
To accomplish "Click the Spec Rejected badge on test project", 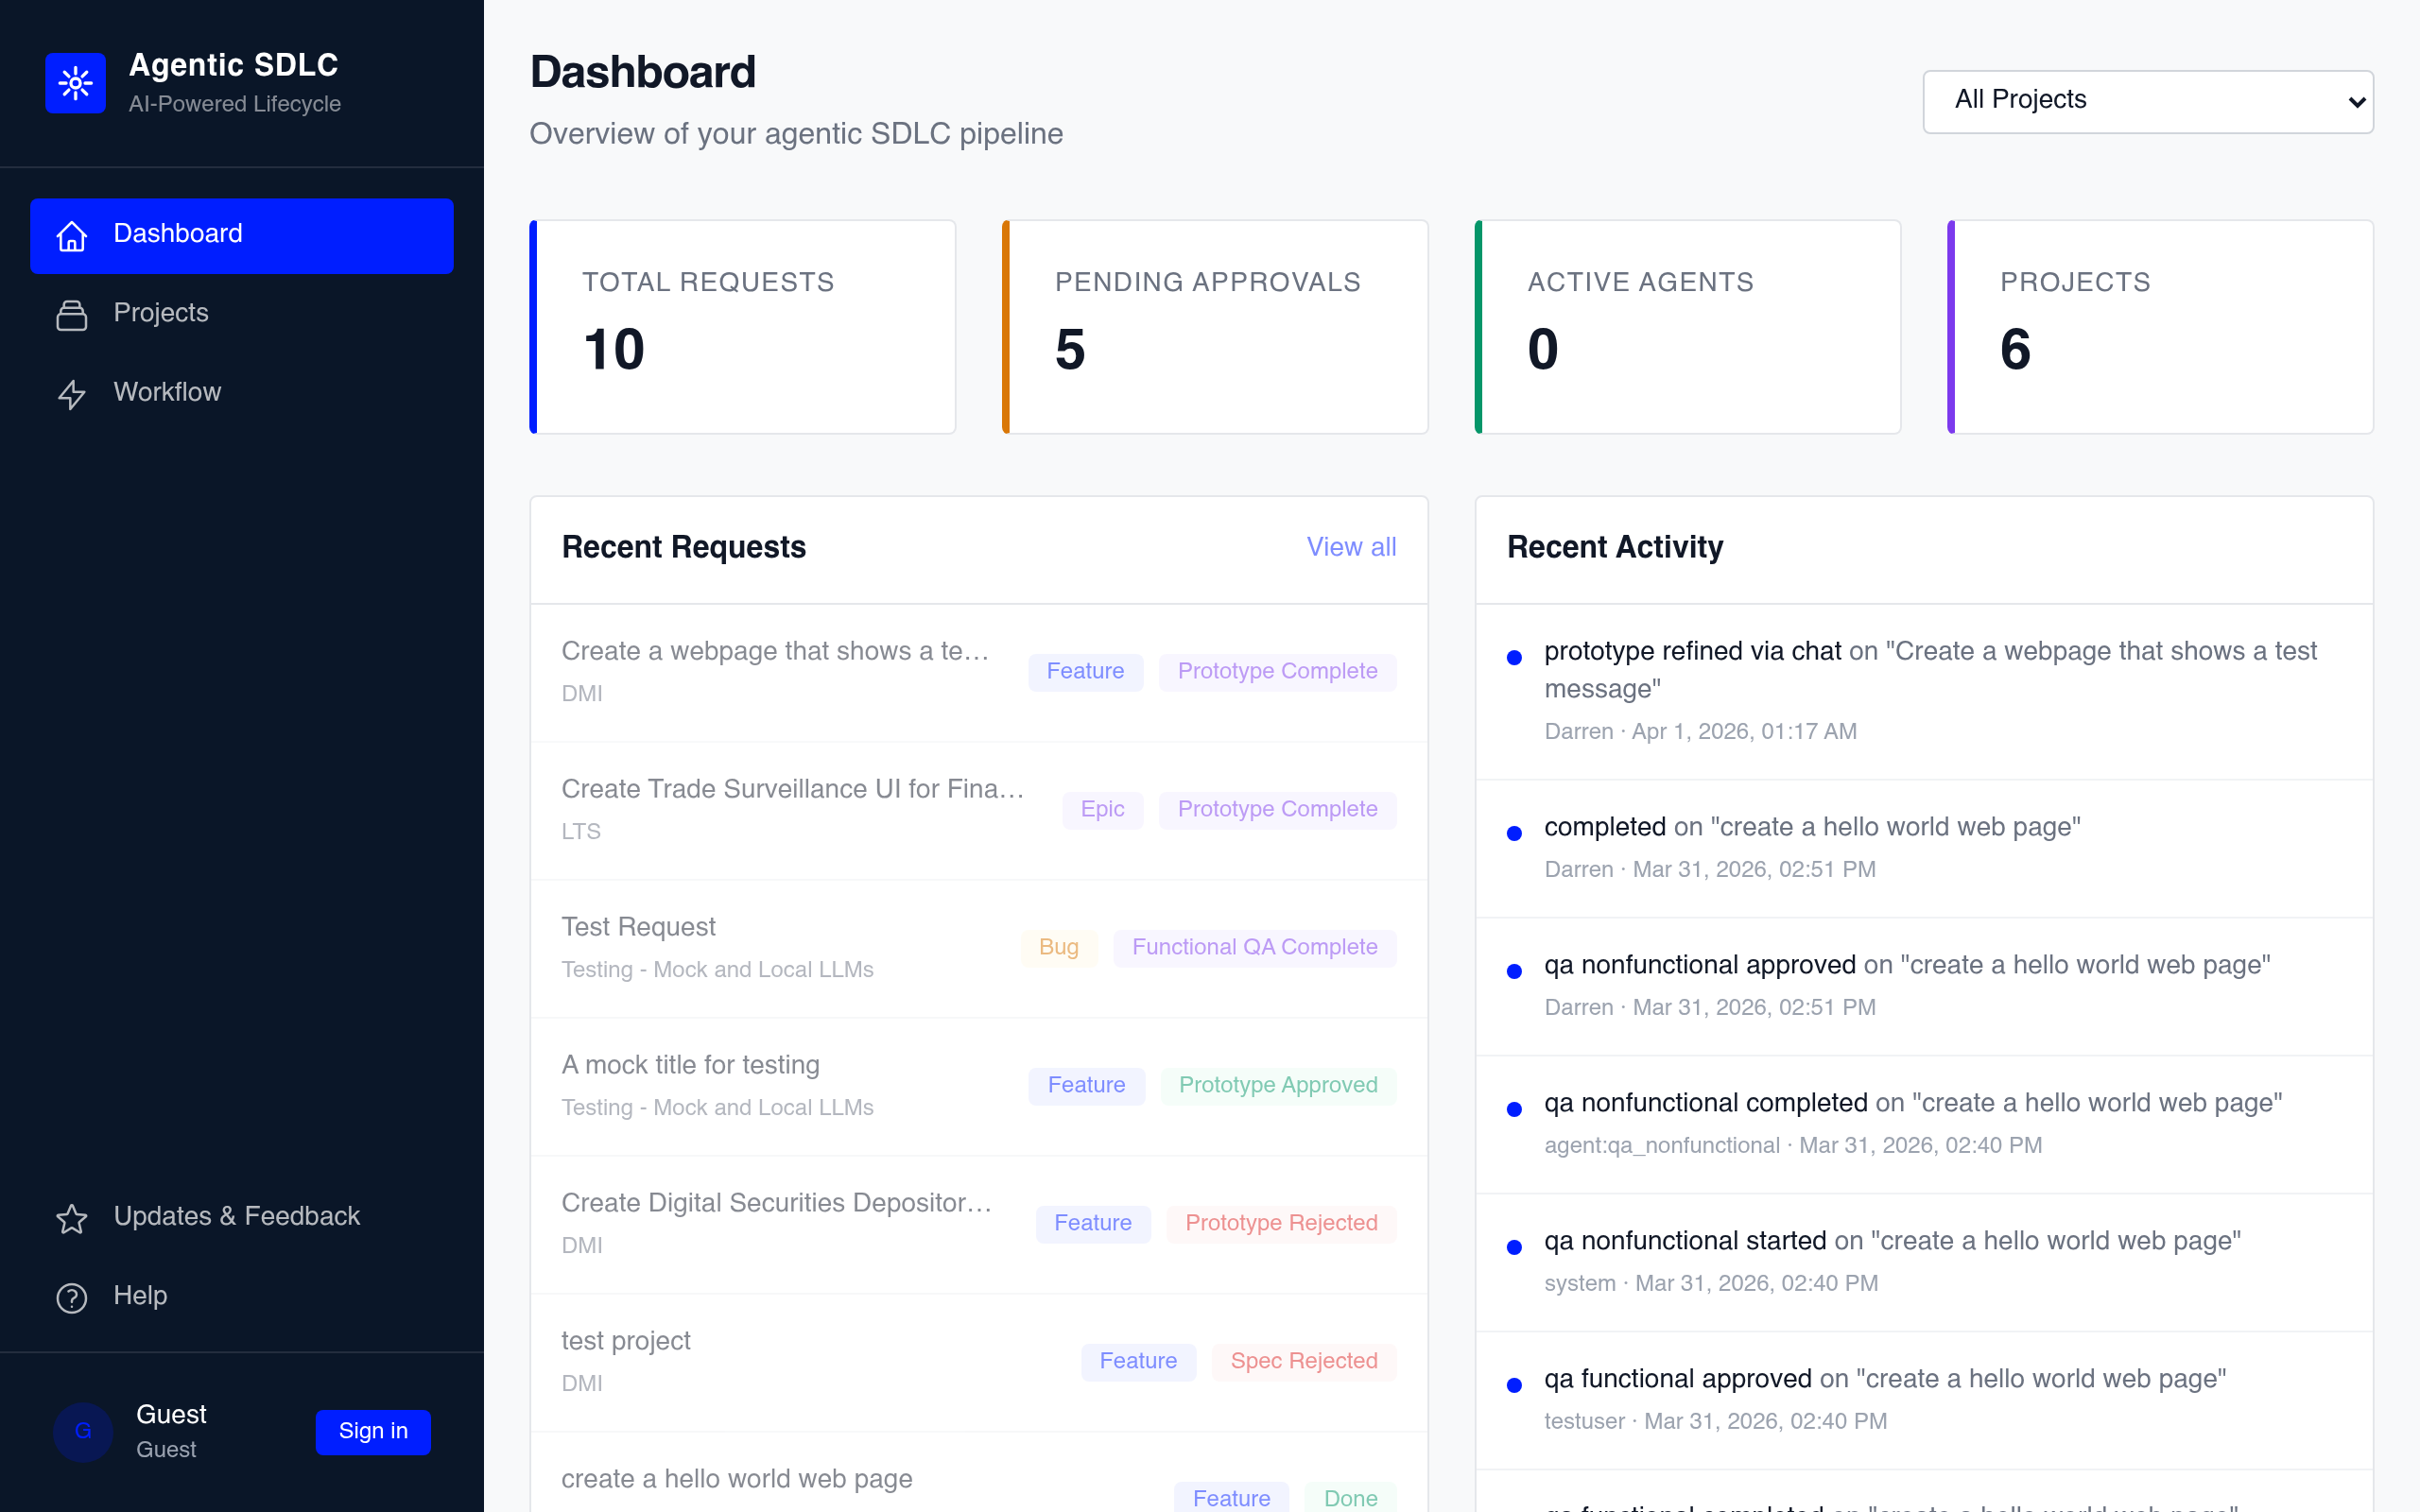I will 1303,1361.
